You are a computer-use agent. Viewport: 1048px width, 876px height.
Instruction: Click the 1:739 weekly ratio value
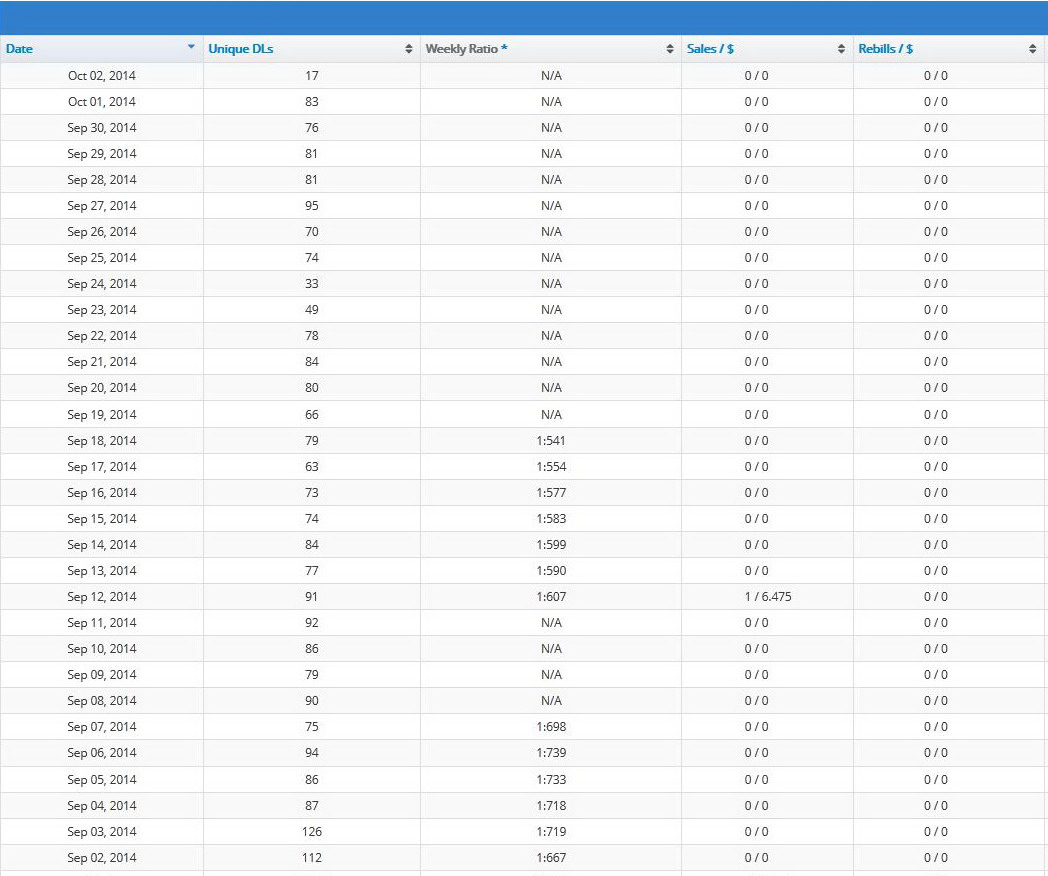pyautogui.click(x=551, y=753)
